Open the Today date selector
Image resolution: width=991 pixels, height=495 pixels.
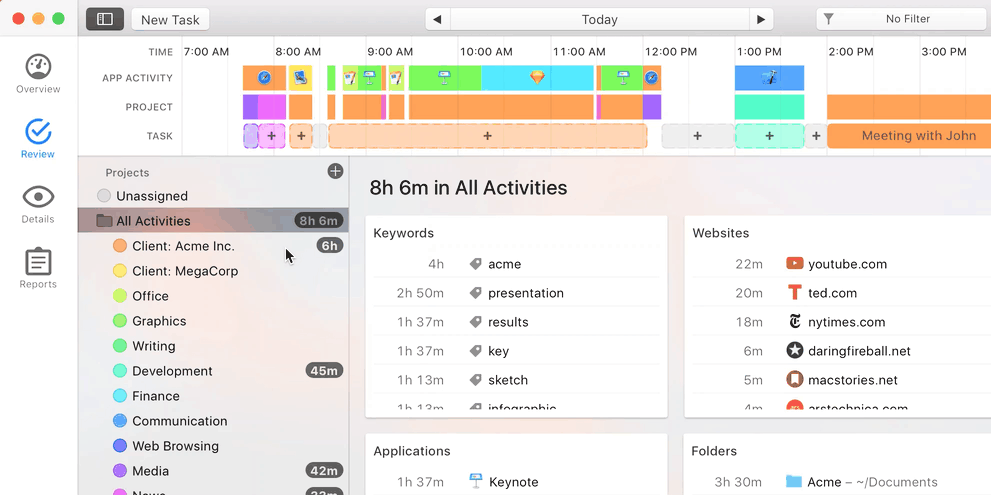point(599,20)
